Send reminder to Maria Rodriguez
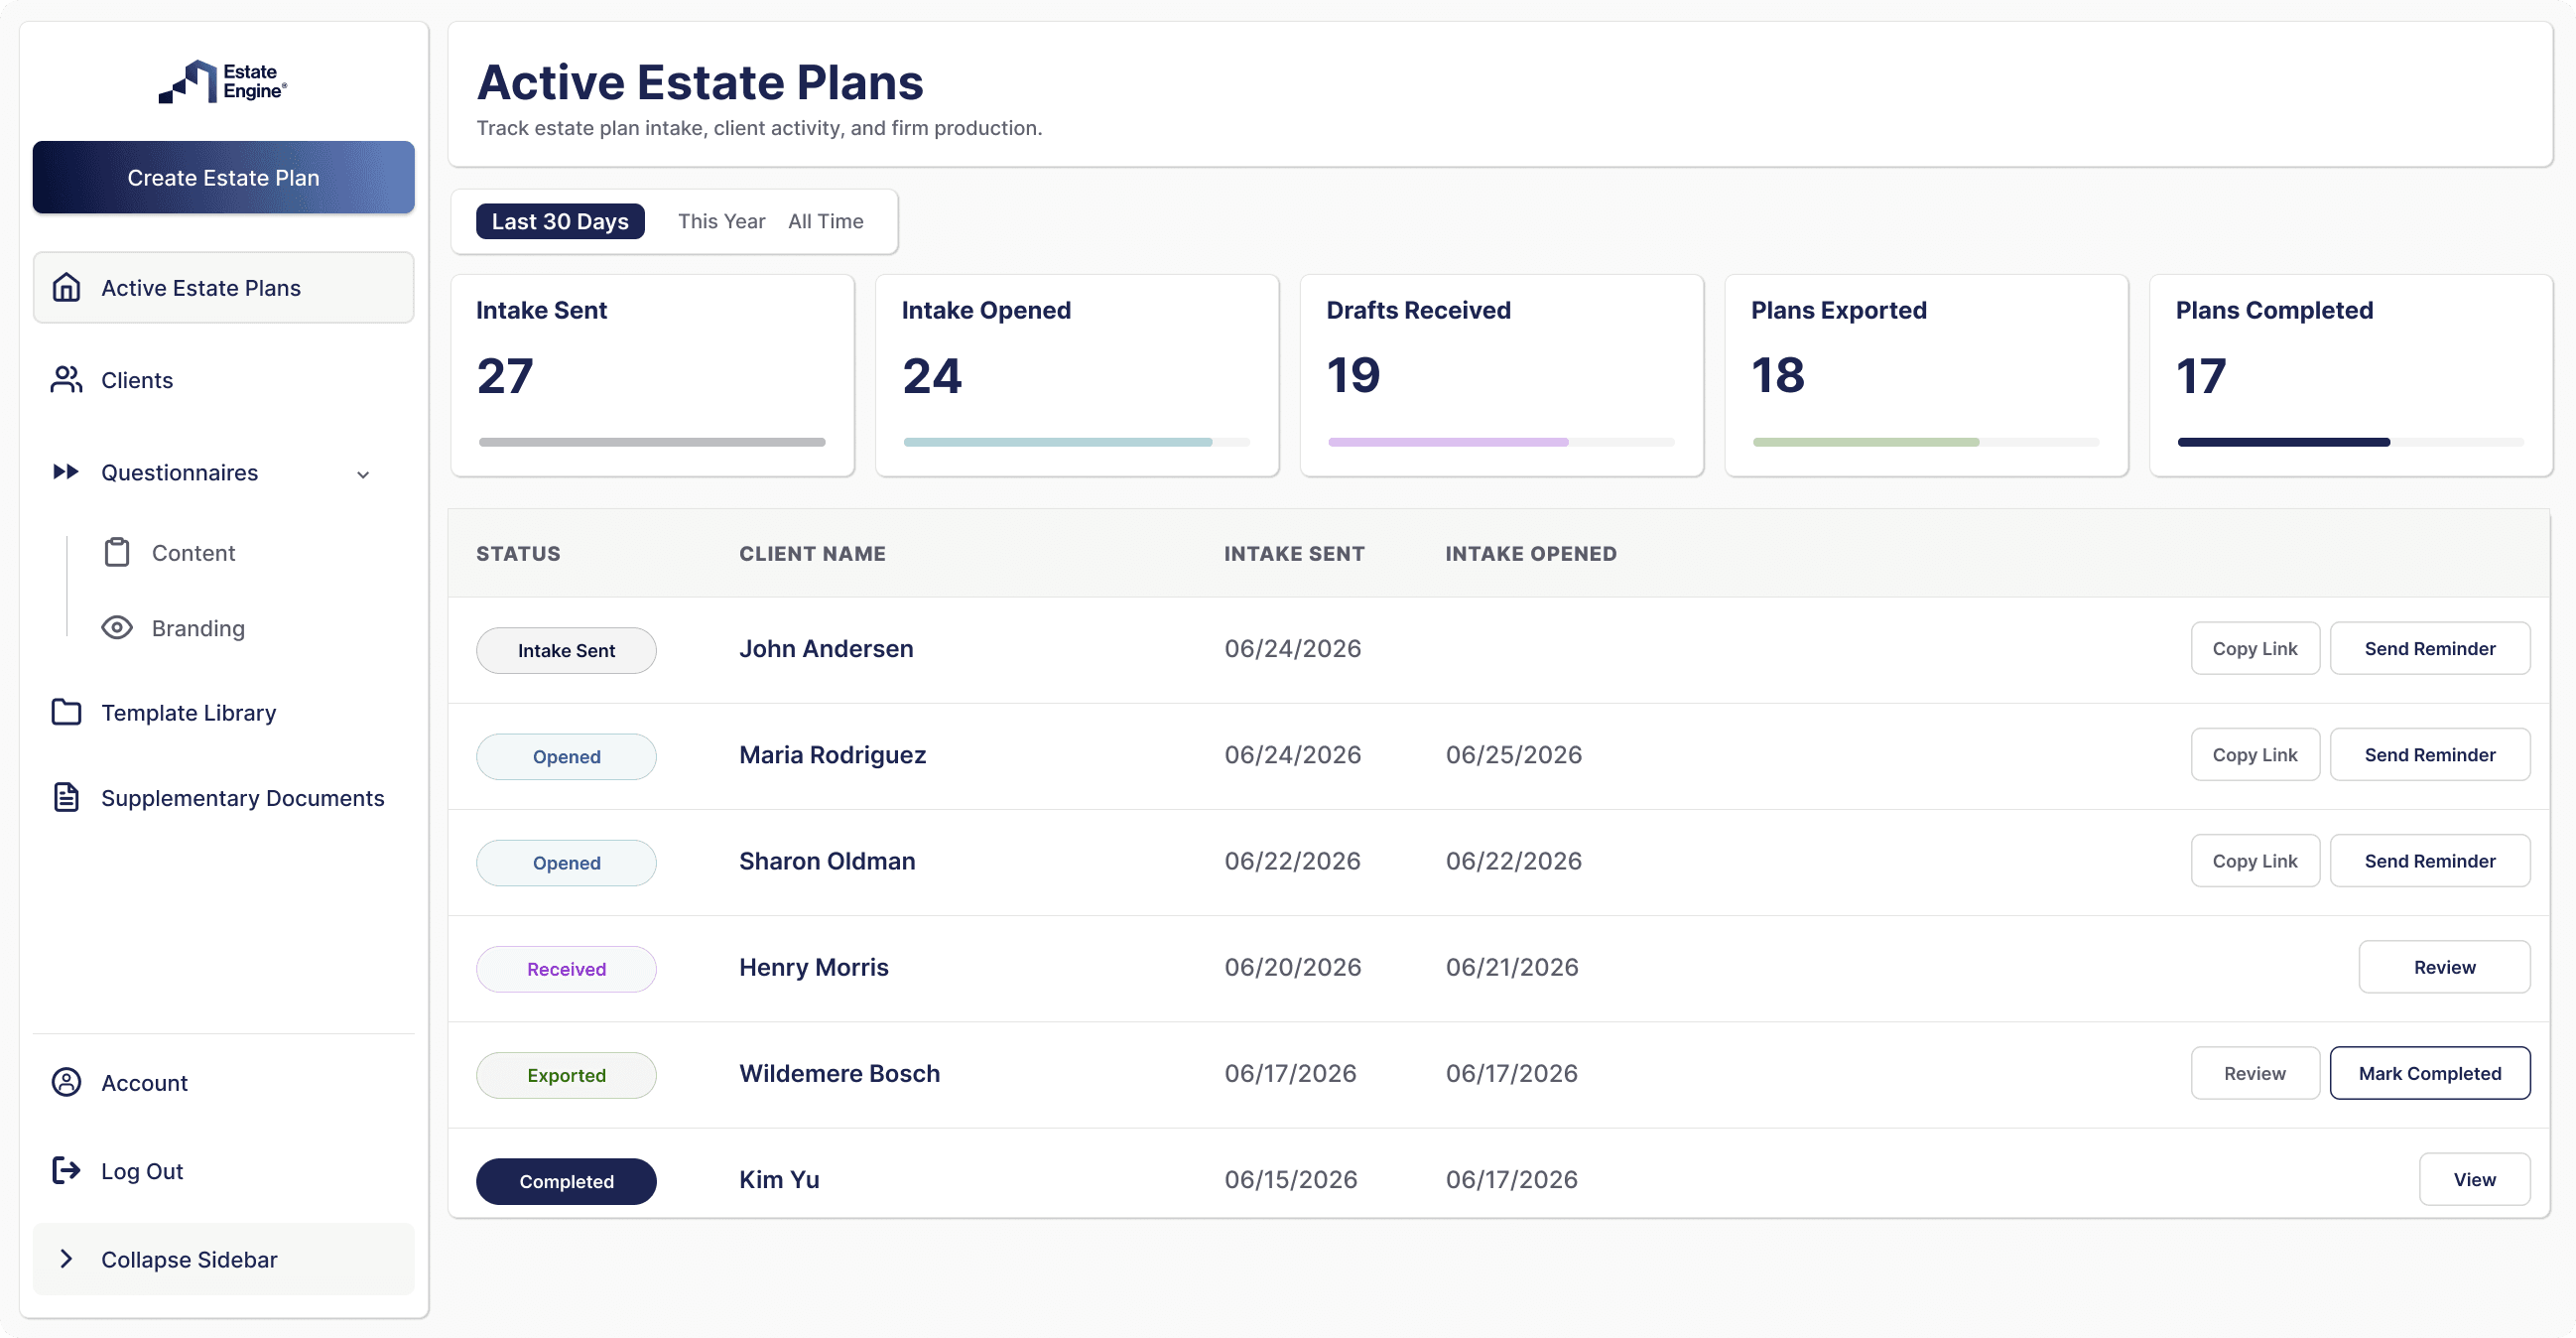Image resolution: width=2576 pixels, height=1338 pixels. 2430,754
